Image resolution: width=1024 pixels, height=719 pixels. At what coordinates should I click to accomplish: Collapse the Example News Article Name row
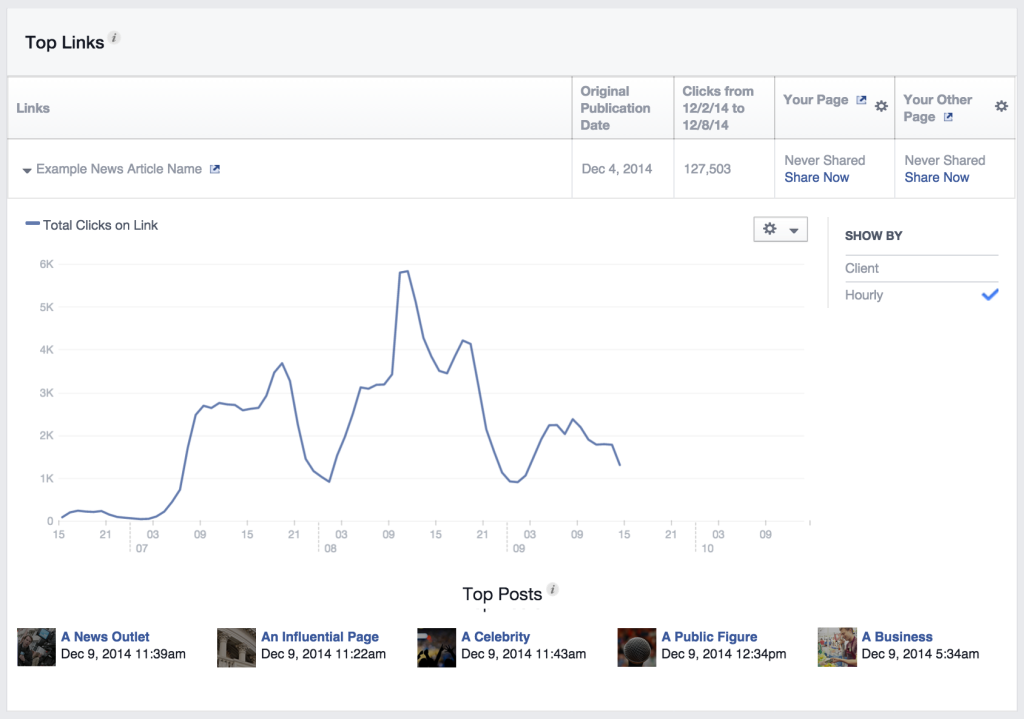tap(27, 170)
